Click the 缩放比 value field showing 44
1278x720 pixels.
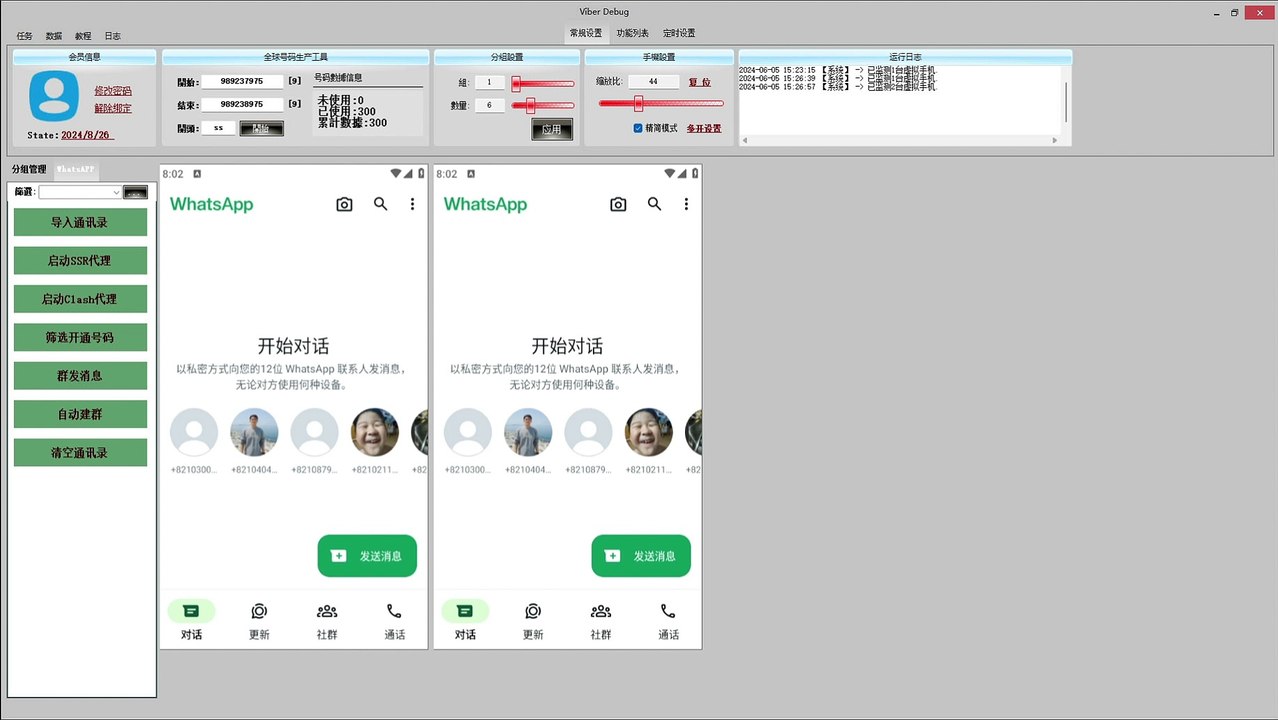click(x=654, y=82)
